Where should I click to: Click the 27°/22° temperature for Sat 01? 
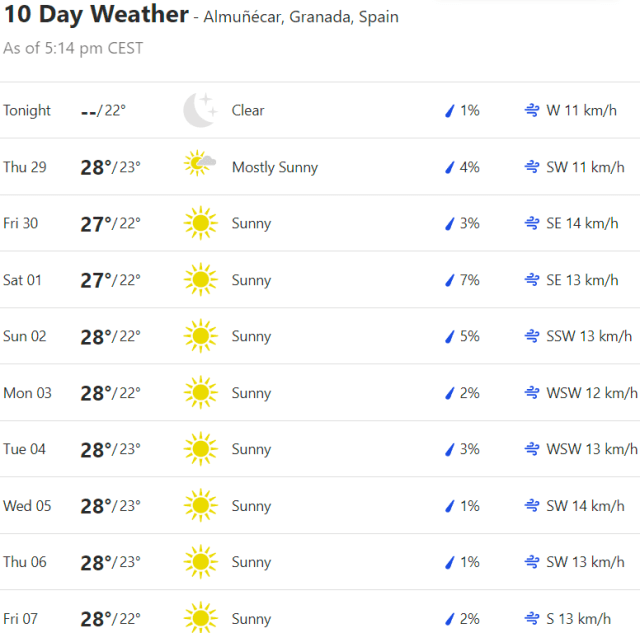(110, 280)
